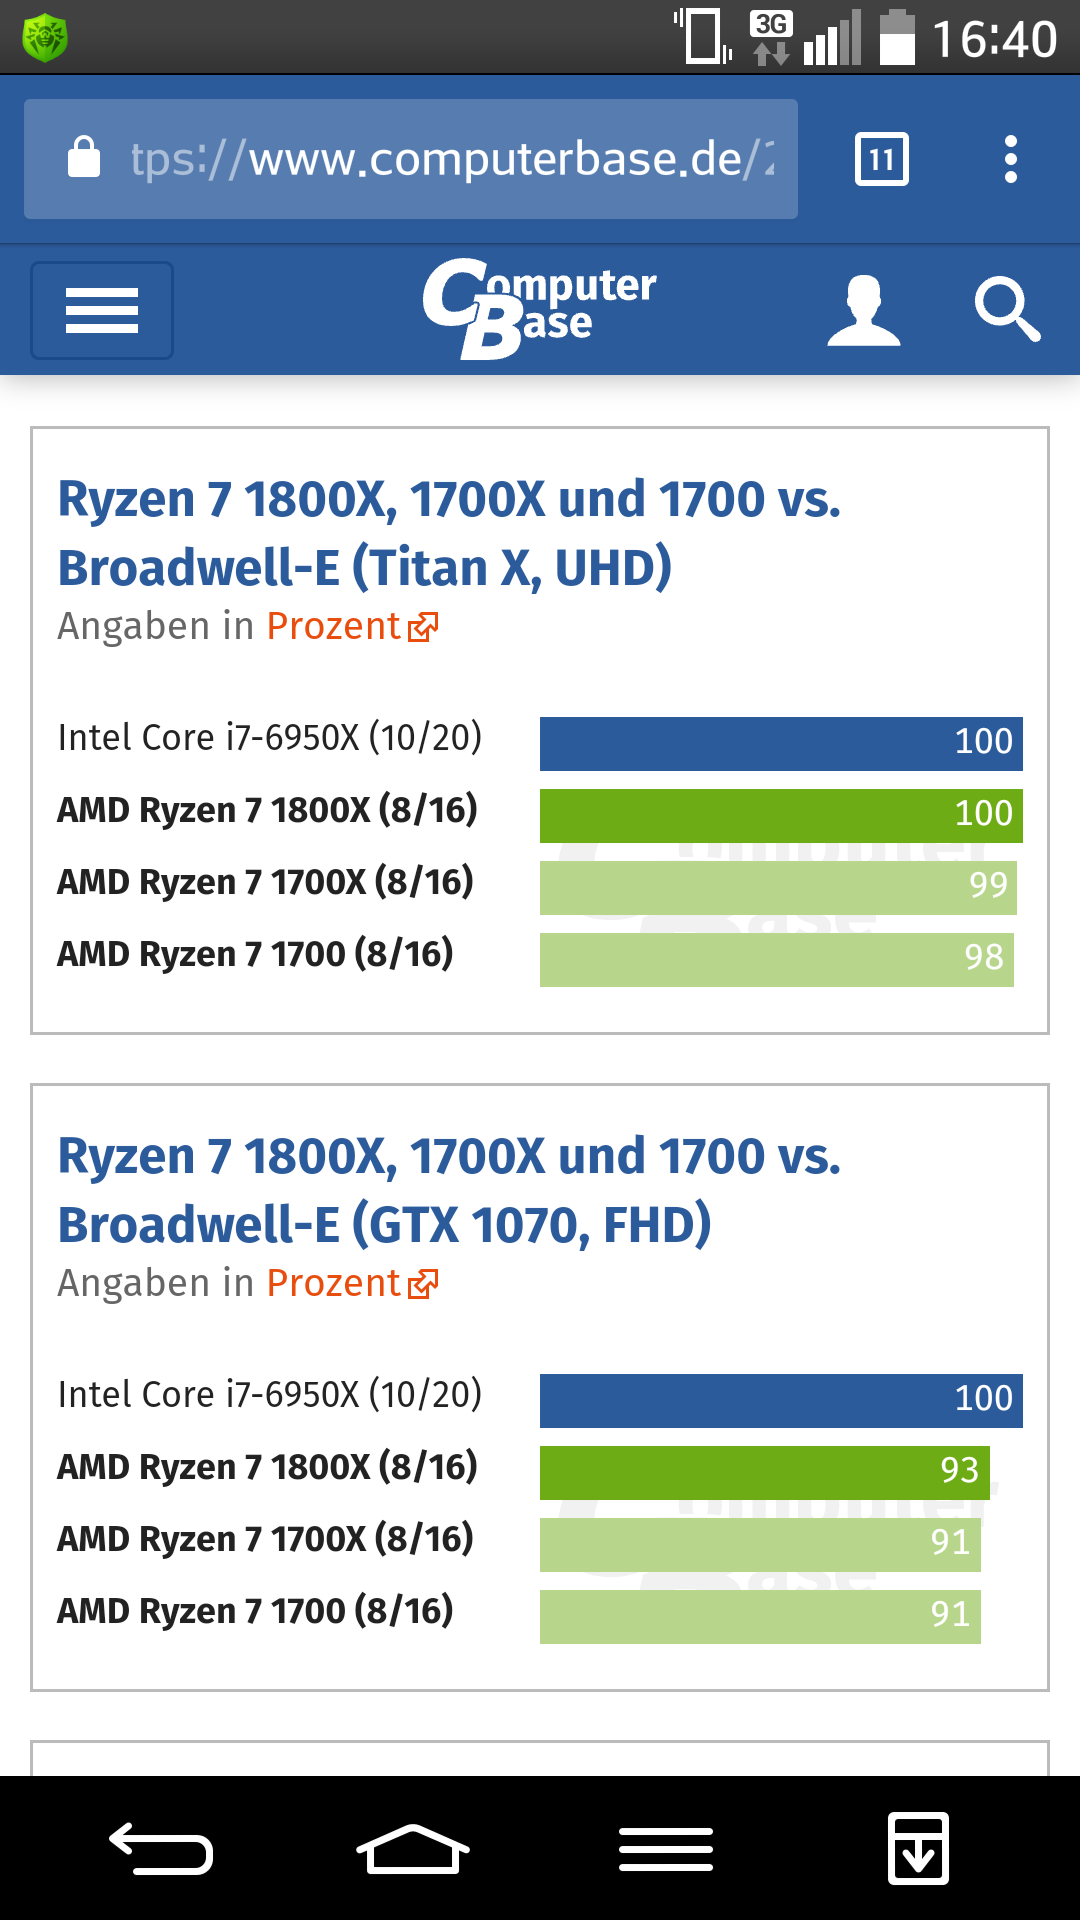Tap the Android home button

[x=413, y=1848]
